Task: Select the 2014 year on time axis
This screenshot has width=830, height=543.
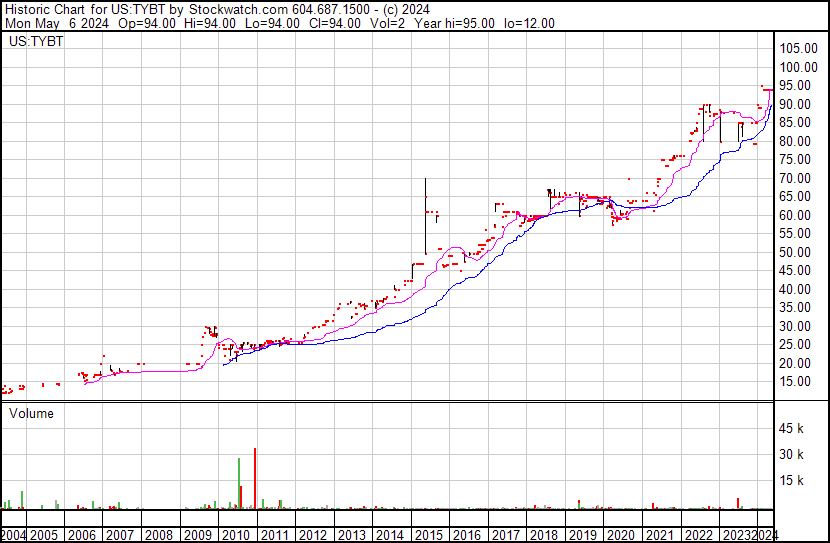Action: 390,535
